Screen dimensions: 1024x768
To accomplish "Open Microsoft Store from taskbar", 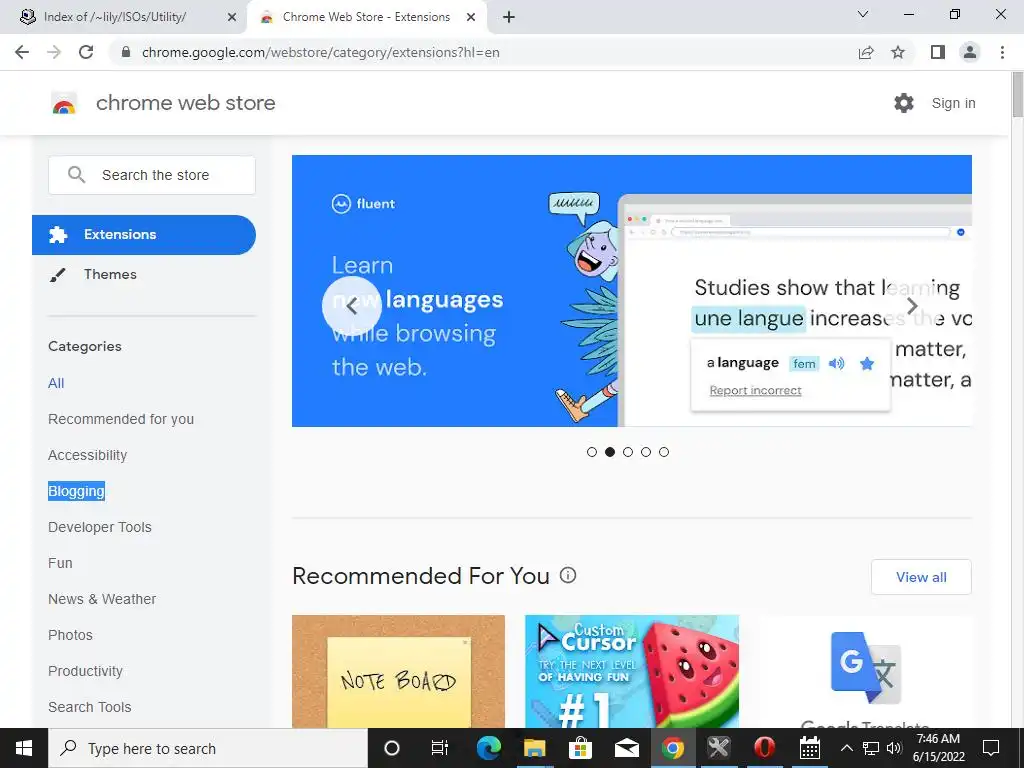I will click(x=580, y=748).
